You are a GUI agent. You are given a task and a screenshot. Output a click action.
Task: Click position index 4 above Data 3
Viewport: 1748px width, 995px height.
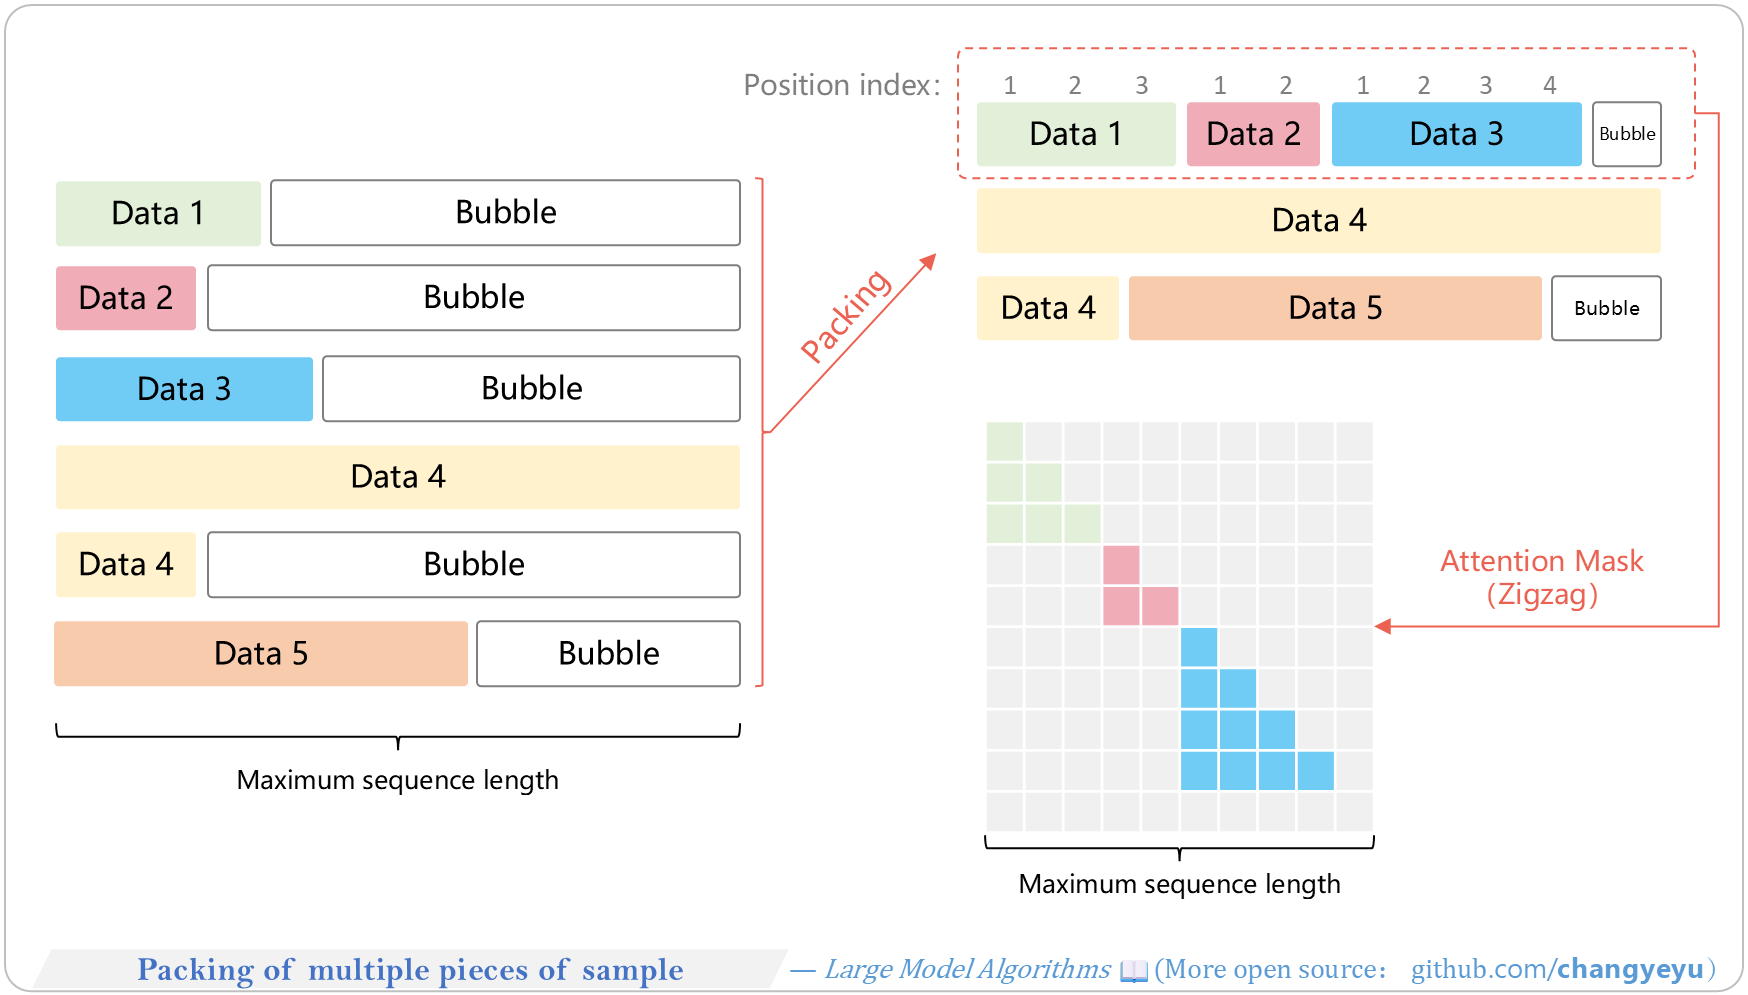point(1550,85)
